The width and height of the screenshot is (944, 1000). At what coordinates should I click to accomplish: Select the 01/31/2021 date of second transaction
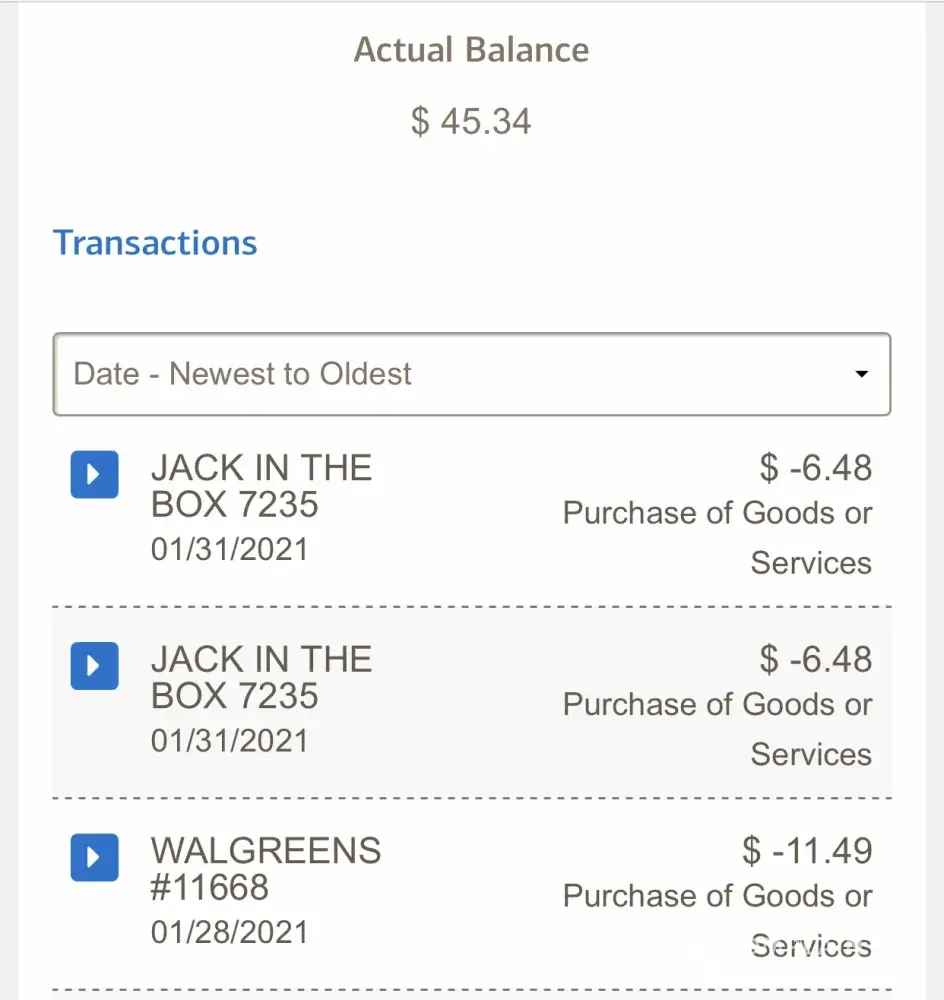click(229, 741)
